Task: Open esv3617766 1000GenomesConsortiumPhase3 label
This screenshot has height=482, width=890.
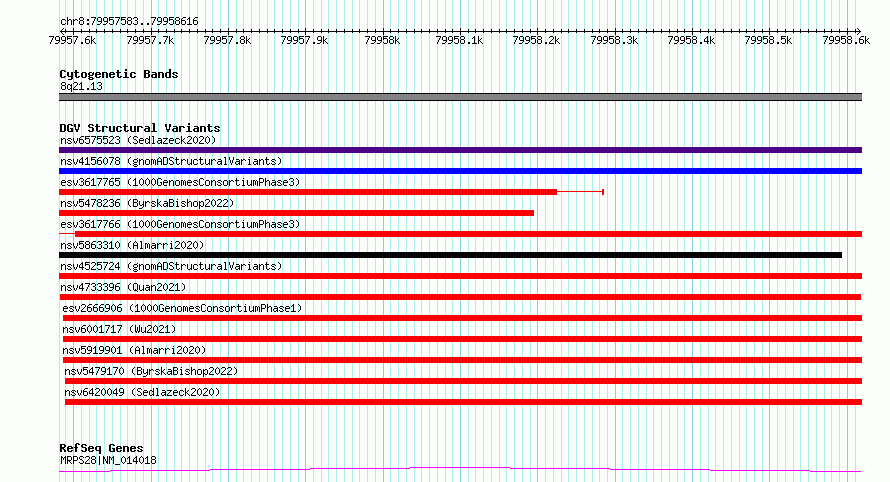Action: coord(180,224)
